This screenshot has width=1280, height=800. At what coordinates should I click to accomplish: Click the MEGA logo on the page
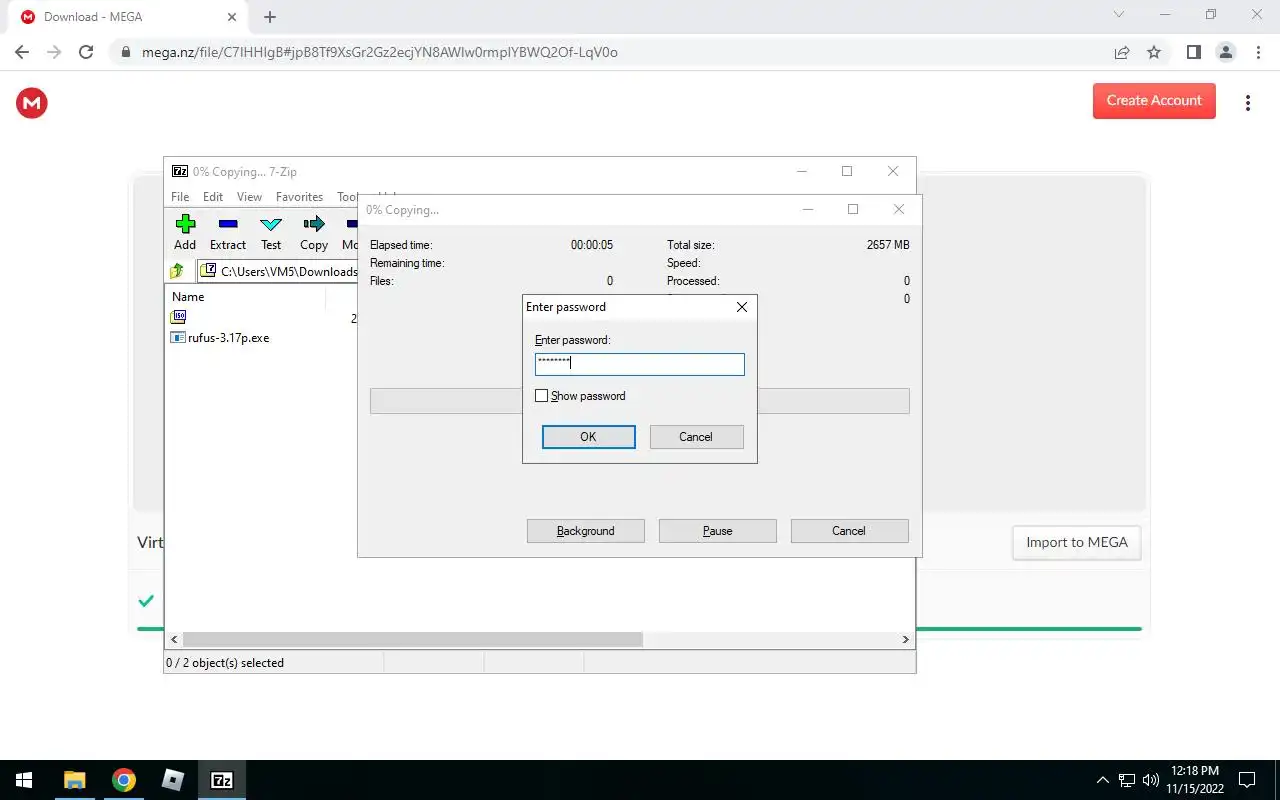tap(32, 102)
